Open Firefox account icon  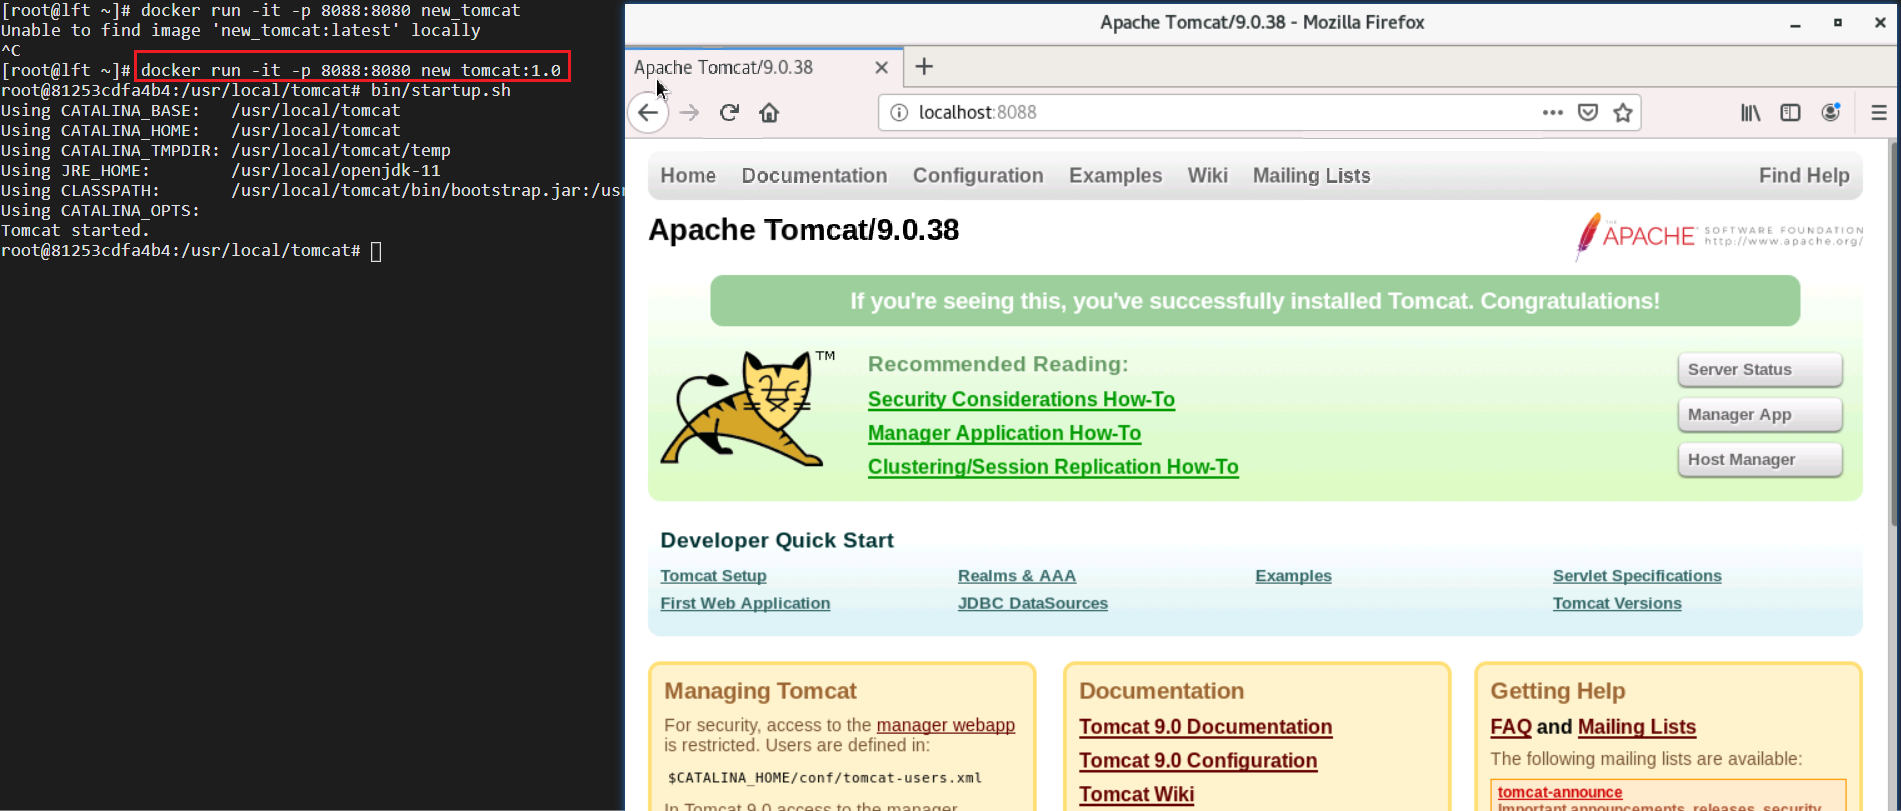(1831, 112)
